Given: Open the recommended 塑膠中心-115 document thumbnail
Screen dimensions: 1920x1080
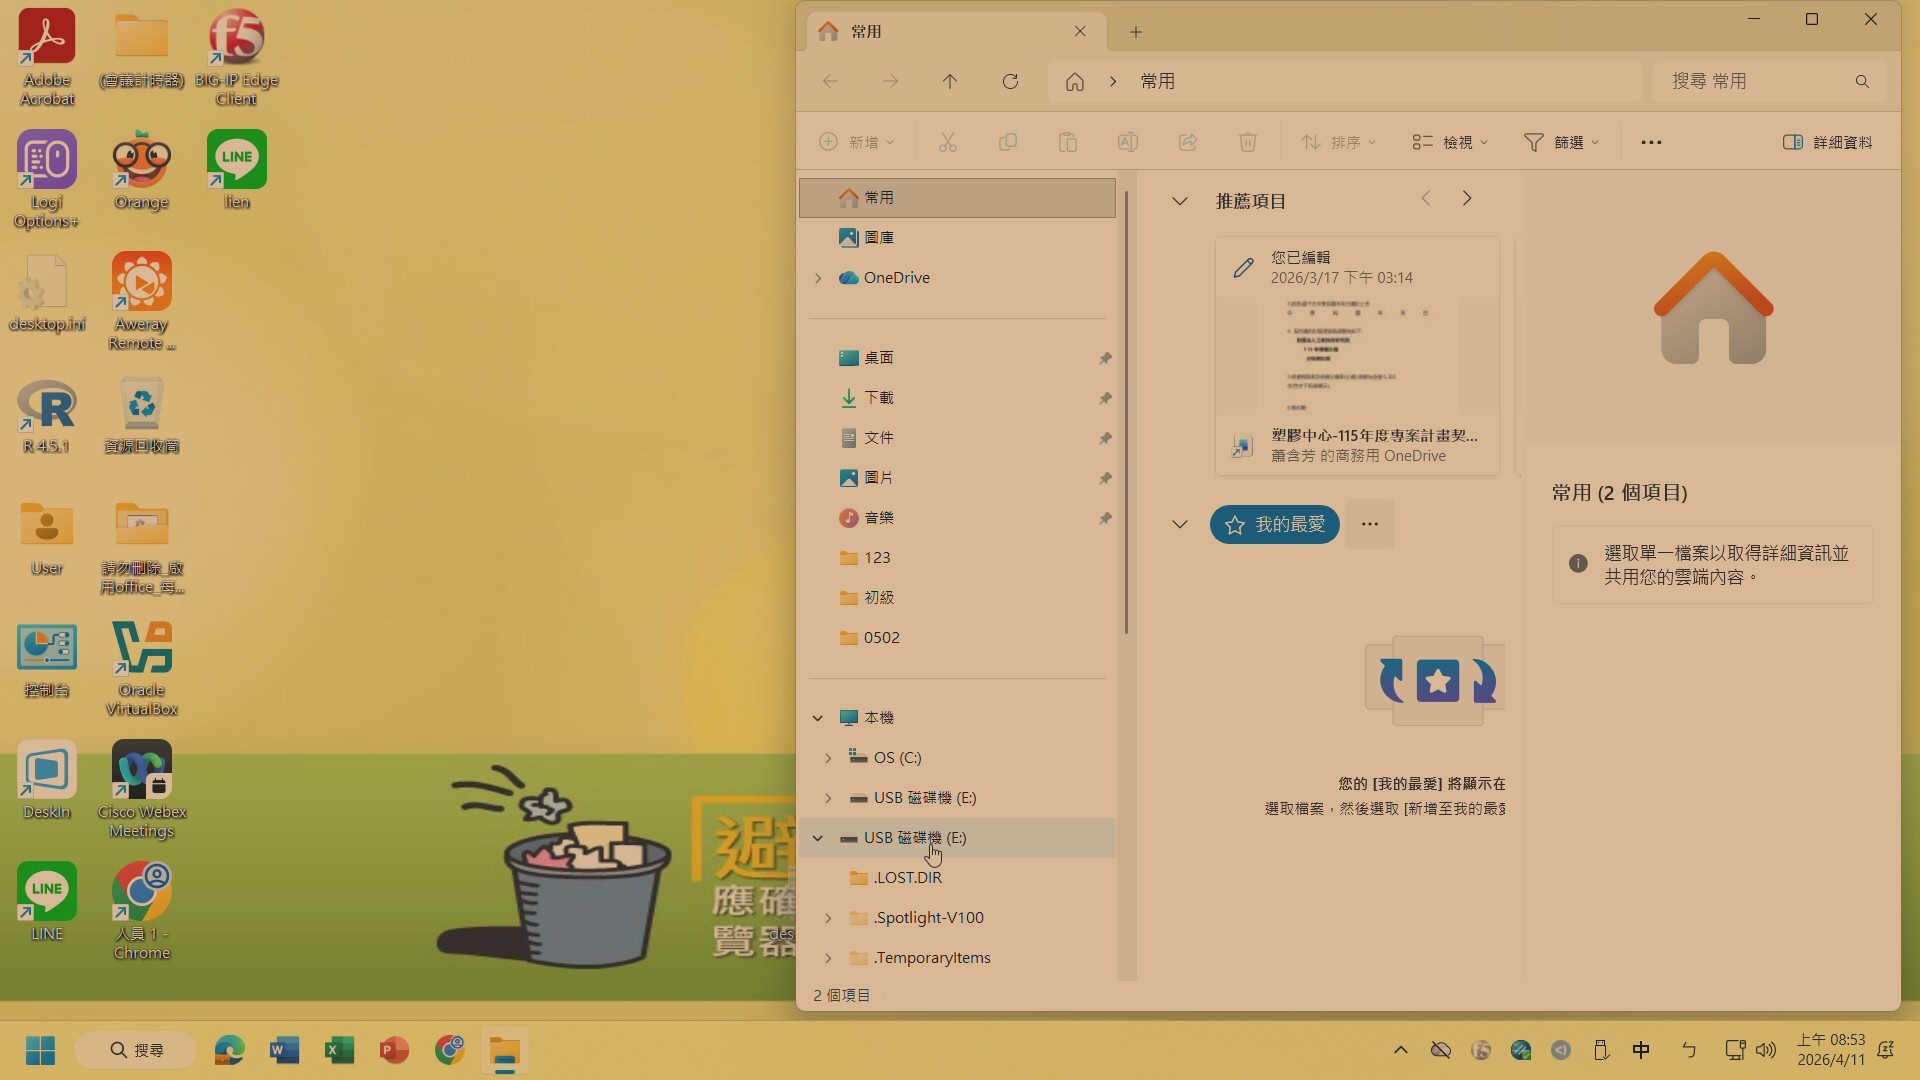Looking at the screenshot, I should coord(1357,355).
